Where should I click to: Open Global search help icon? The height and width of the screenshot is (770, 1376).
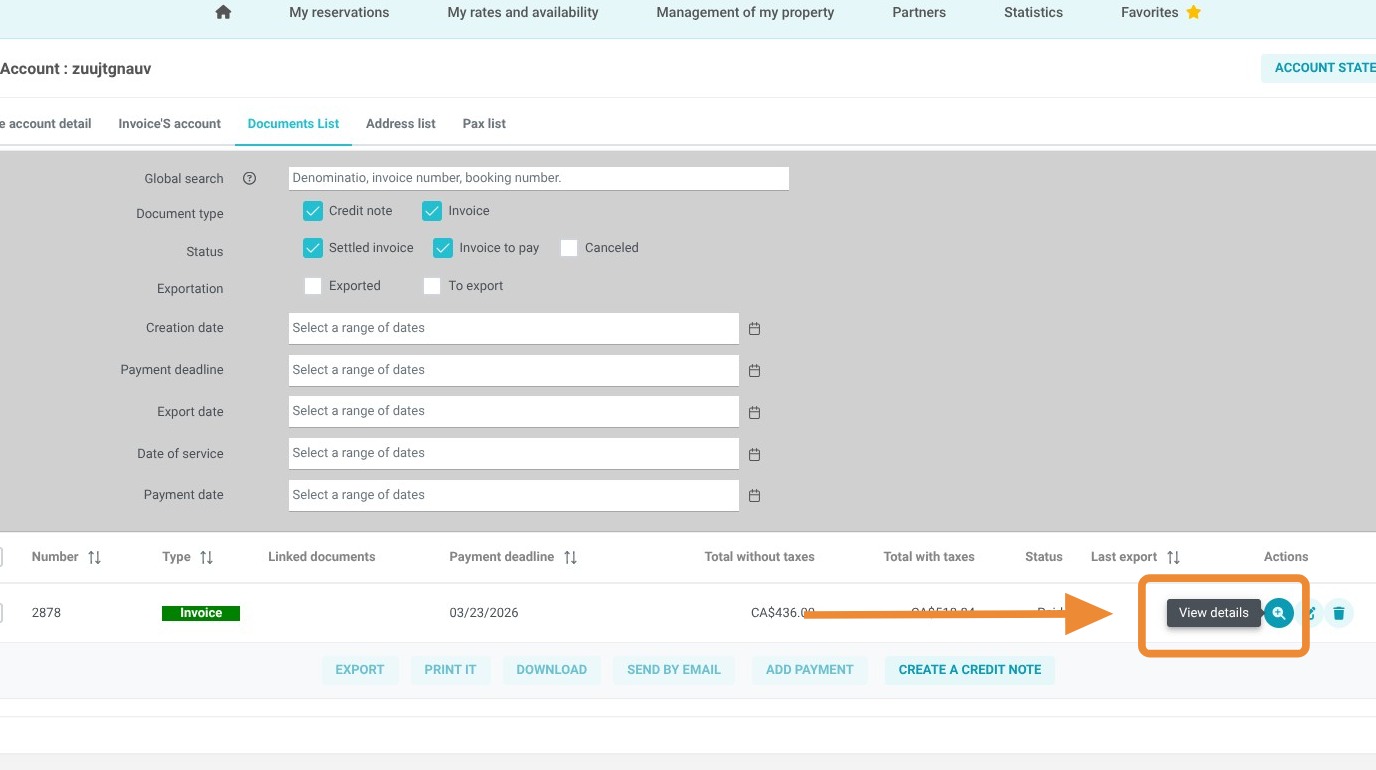coord(250,178)
